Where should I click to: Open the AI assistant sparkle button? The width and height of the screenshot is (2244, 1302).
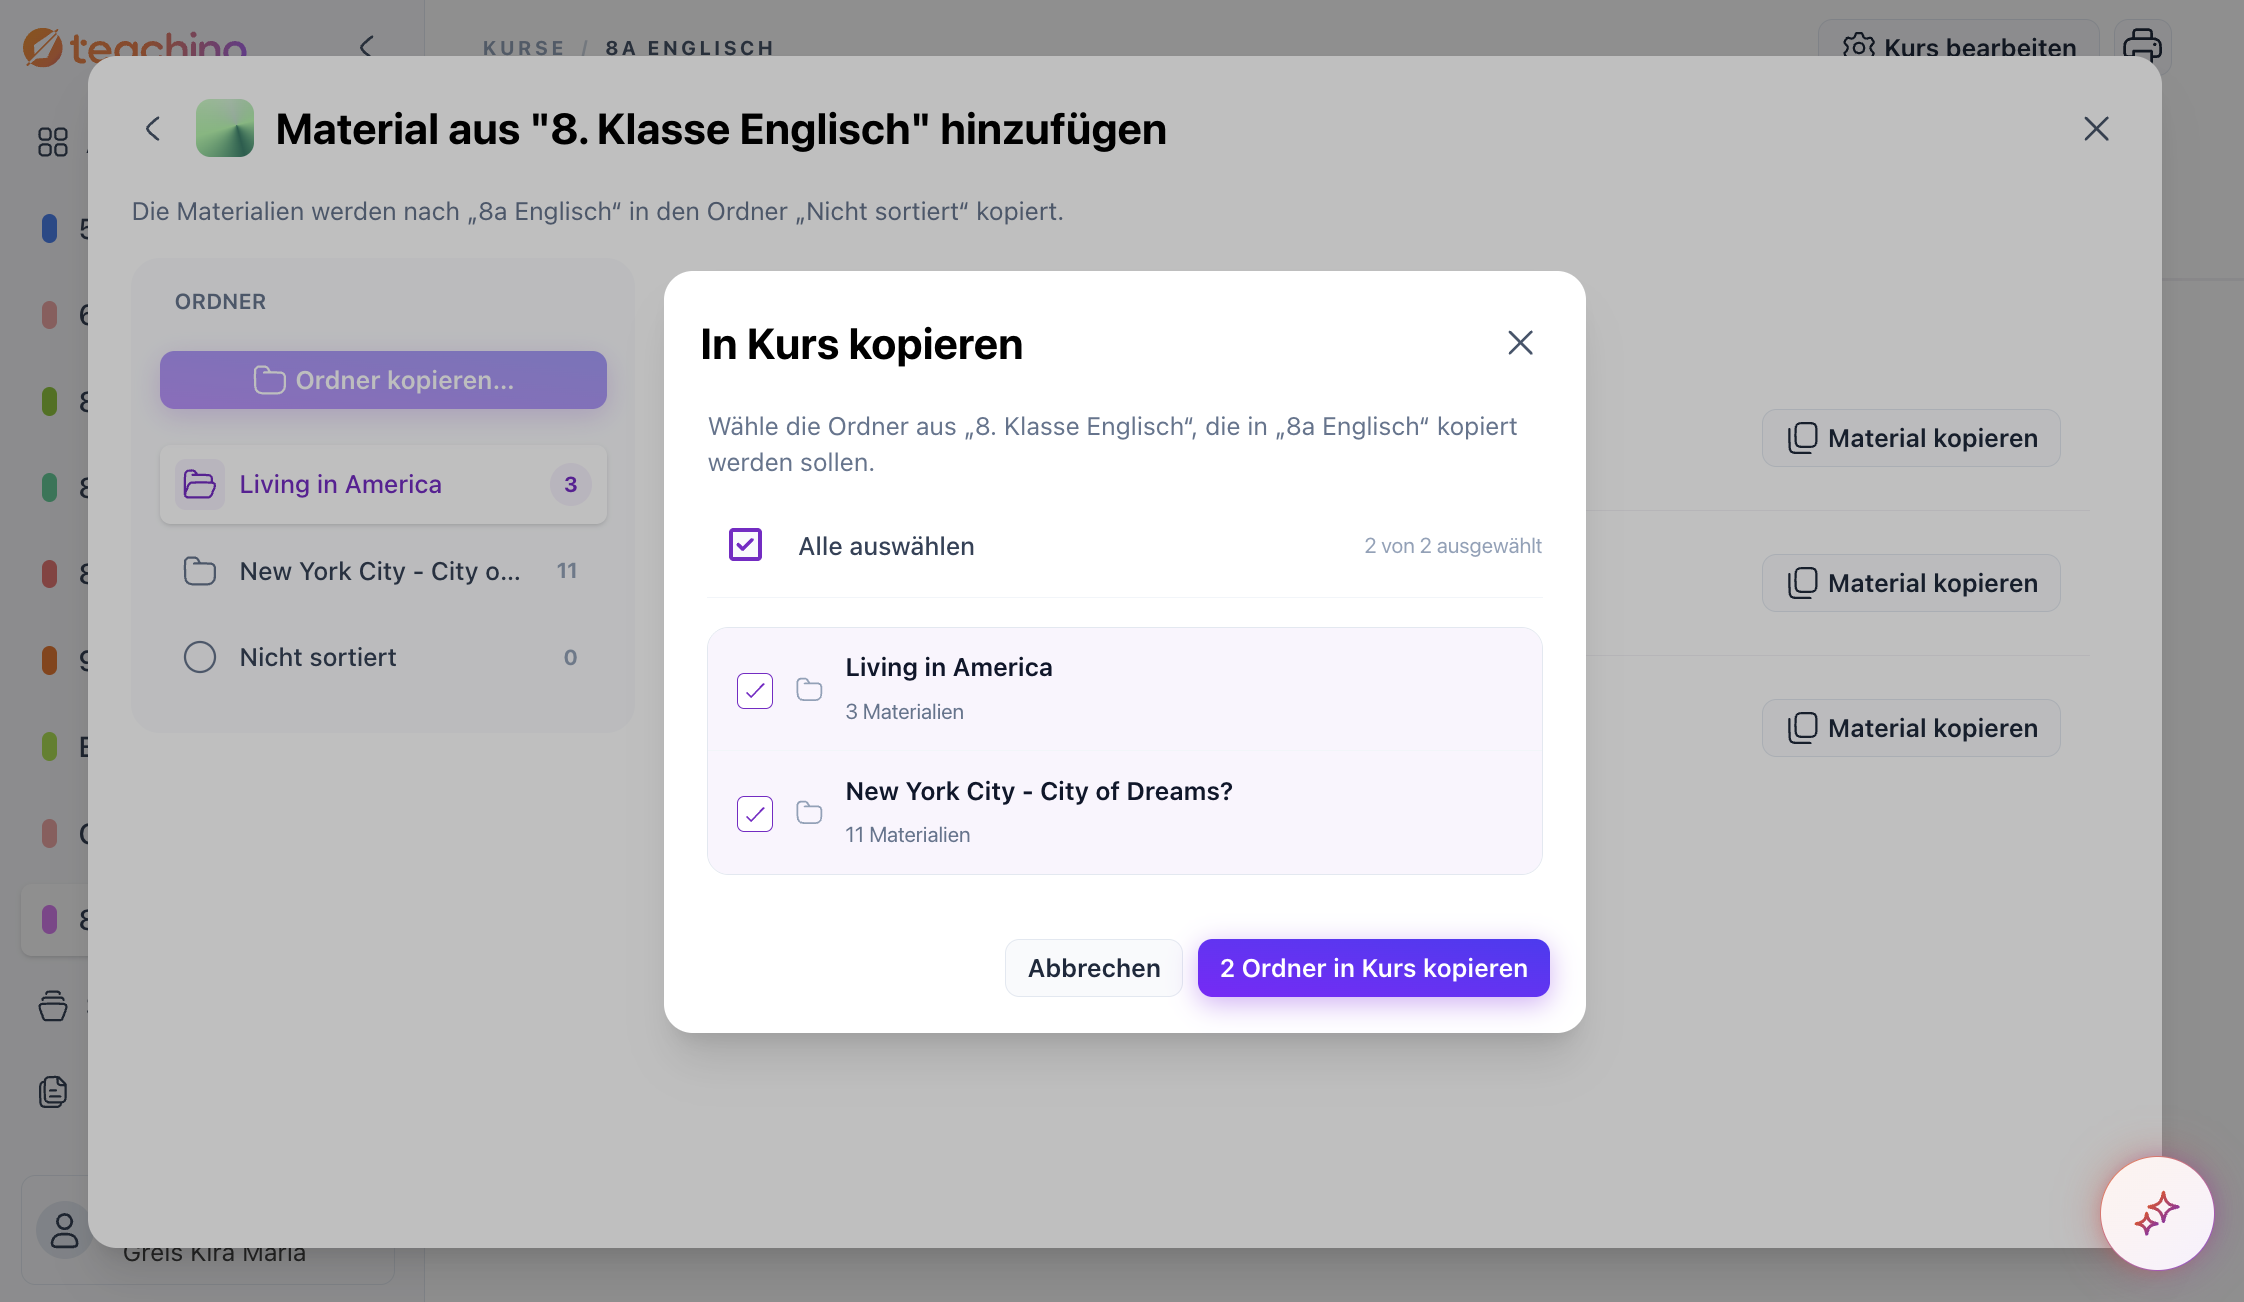(2157, 1213)
